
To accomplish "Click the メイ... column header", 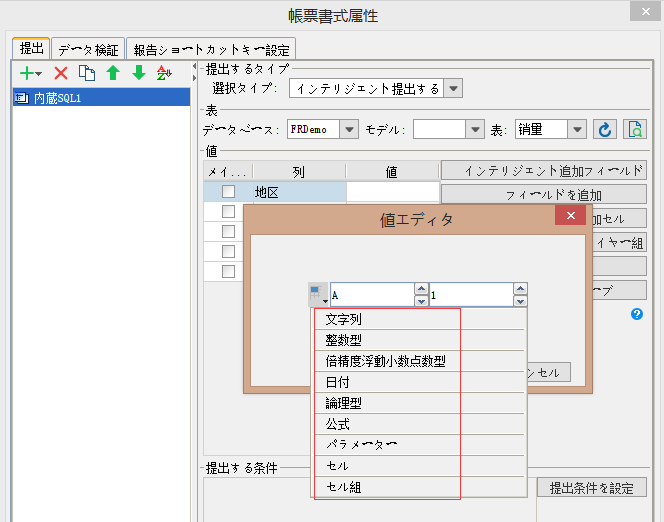I will tap(228, 171).
